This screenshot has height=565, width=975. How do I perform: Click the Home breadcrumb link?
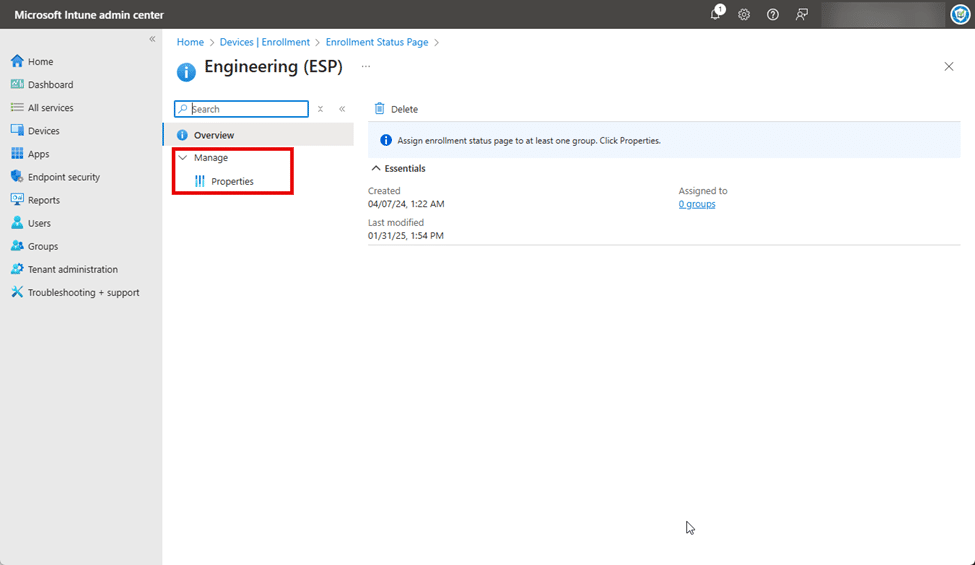point(190,42)
